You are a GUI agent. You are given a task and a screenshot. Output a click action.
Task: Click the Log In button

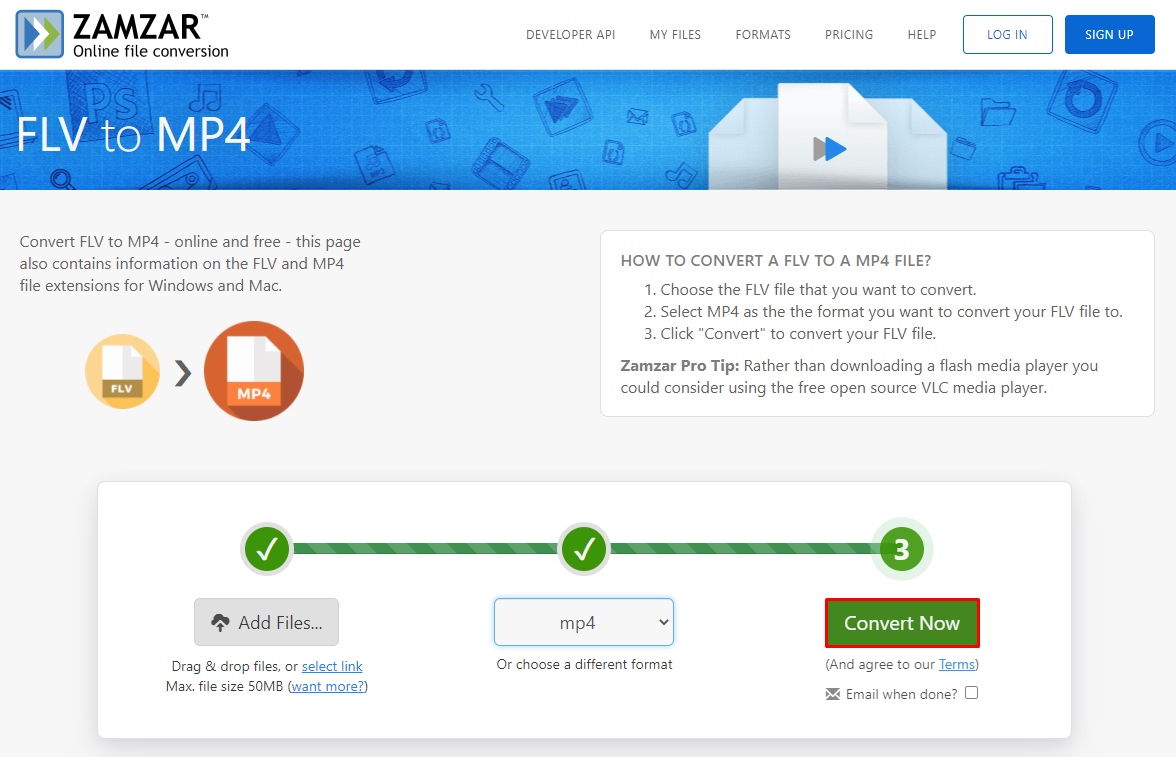pyautogui.click(x=1007, y=35)
